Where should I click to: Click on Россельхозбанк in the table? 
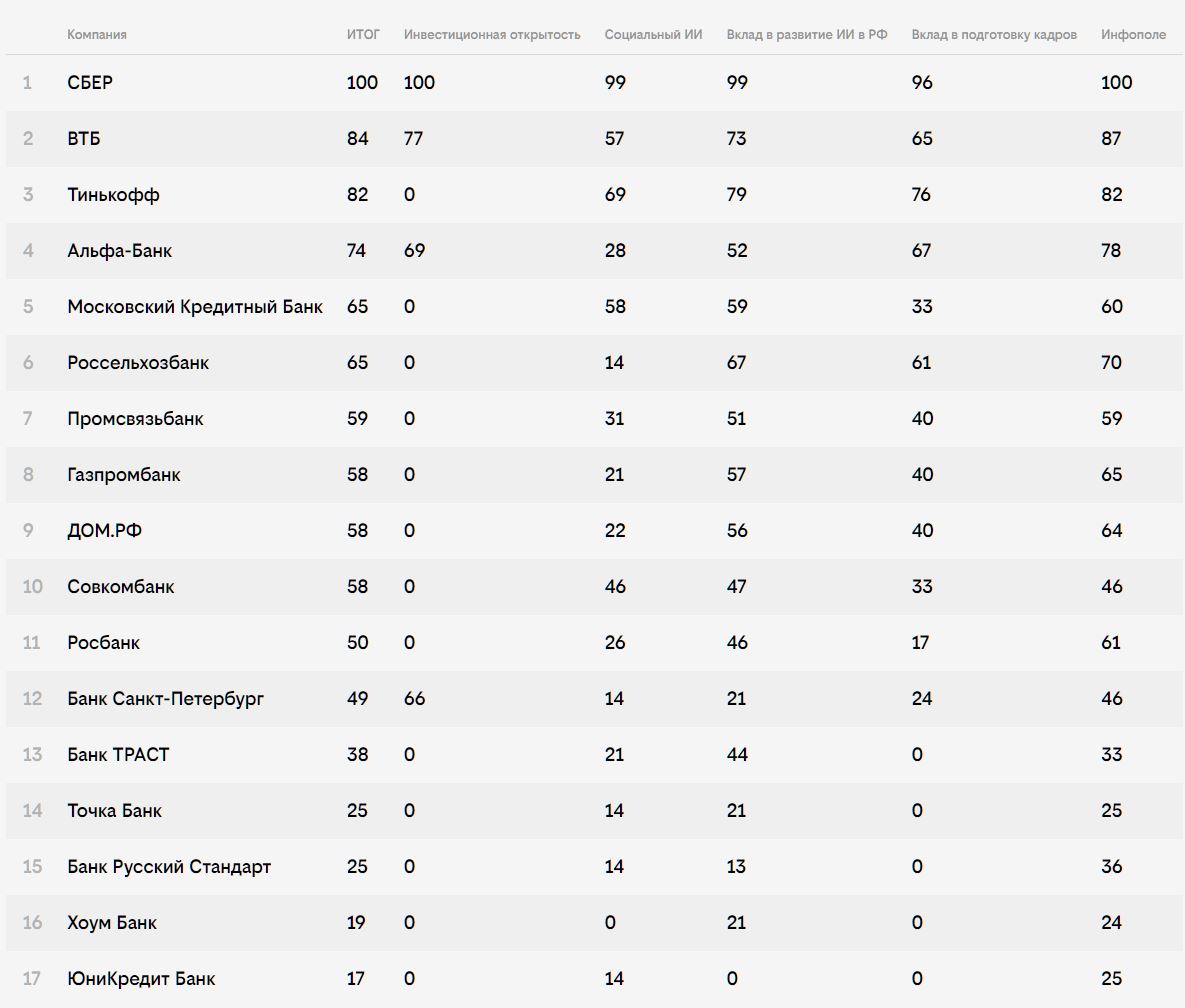point(138,363)
